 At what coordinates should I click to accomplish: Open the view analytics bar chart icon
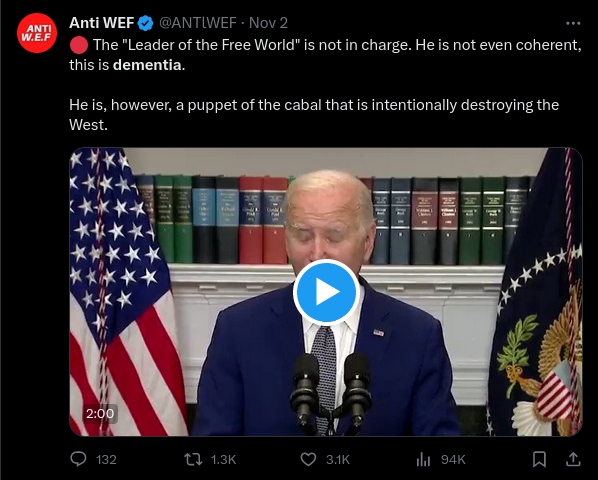(x=423, y=459)
